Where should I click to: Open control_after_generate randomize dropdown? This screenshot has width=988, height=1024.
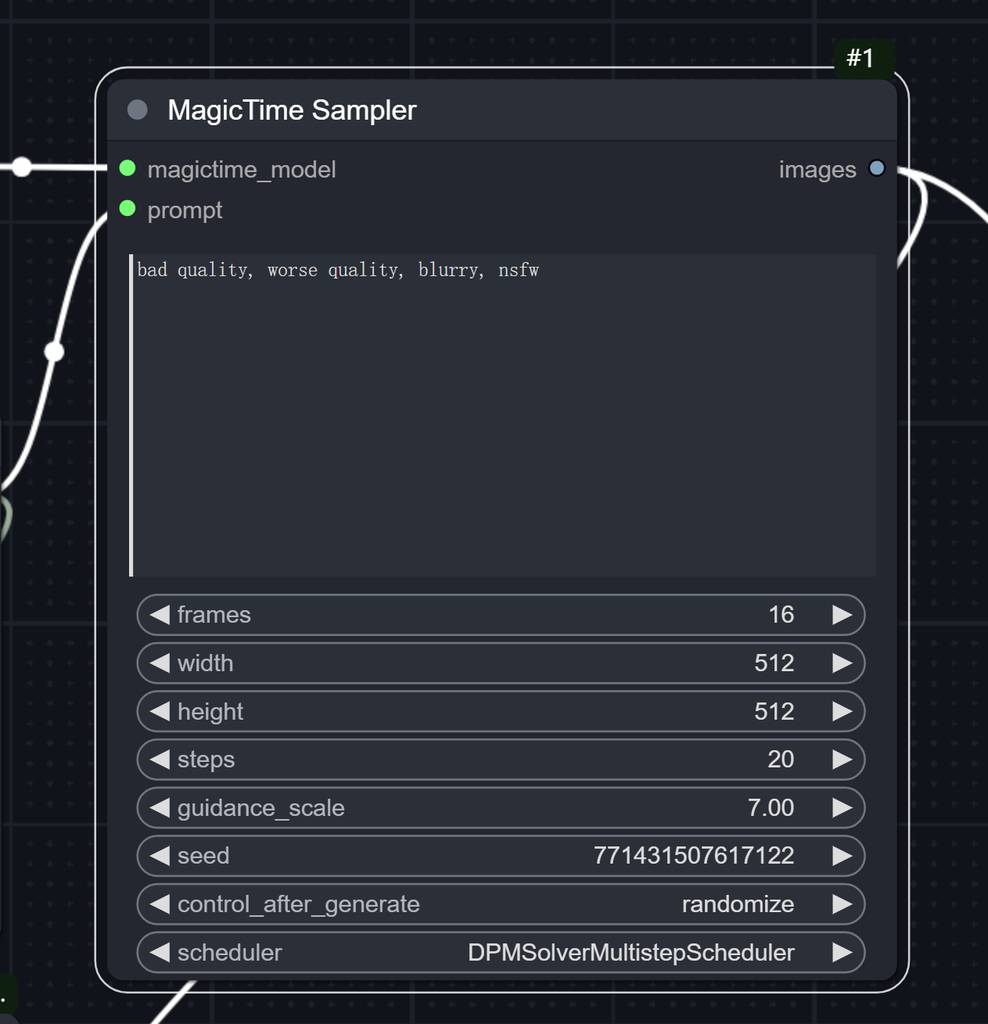[737, 904]
